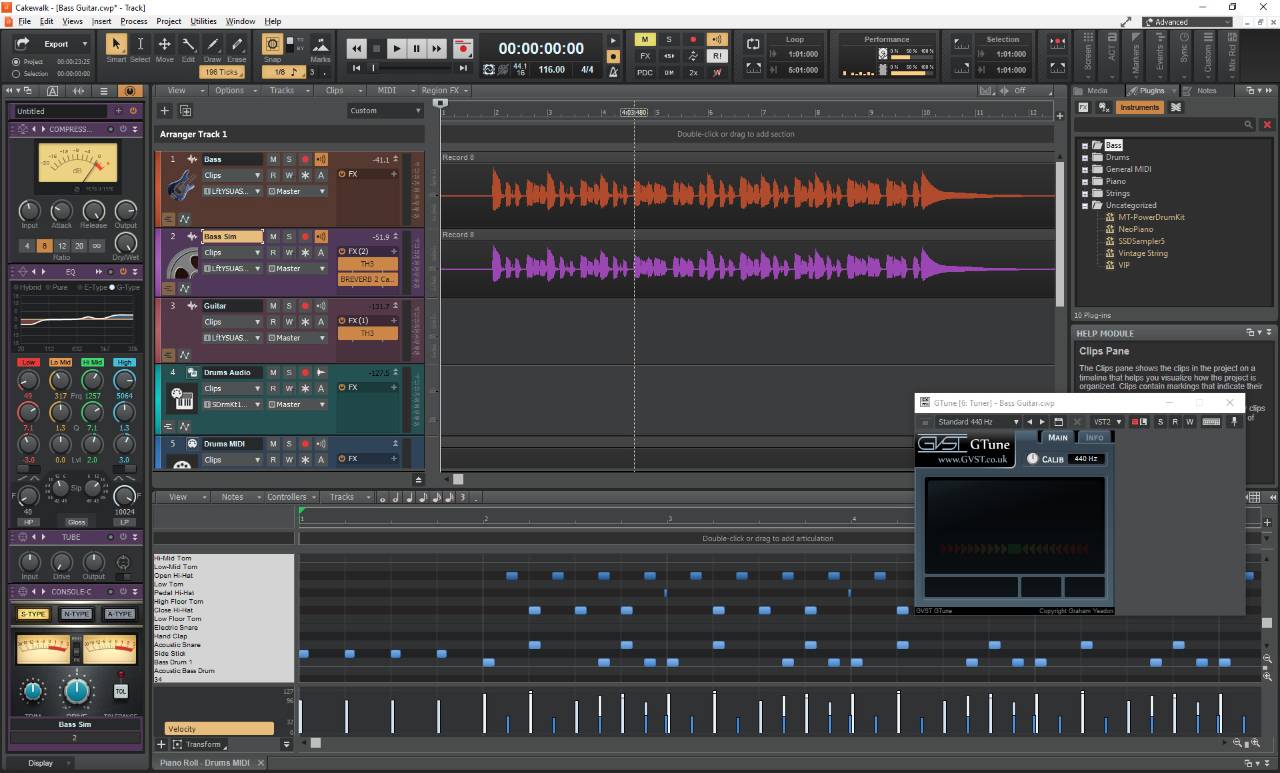Open Bass Sim Master output dropdown
This screenshot has width=1280, height=773.
point(297,268)
